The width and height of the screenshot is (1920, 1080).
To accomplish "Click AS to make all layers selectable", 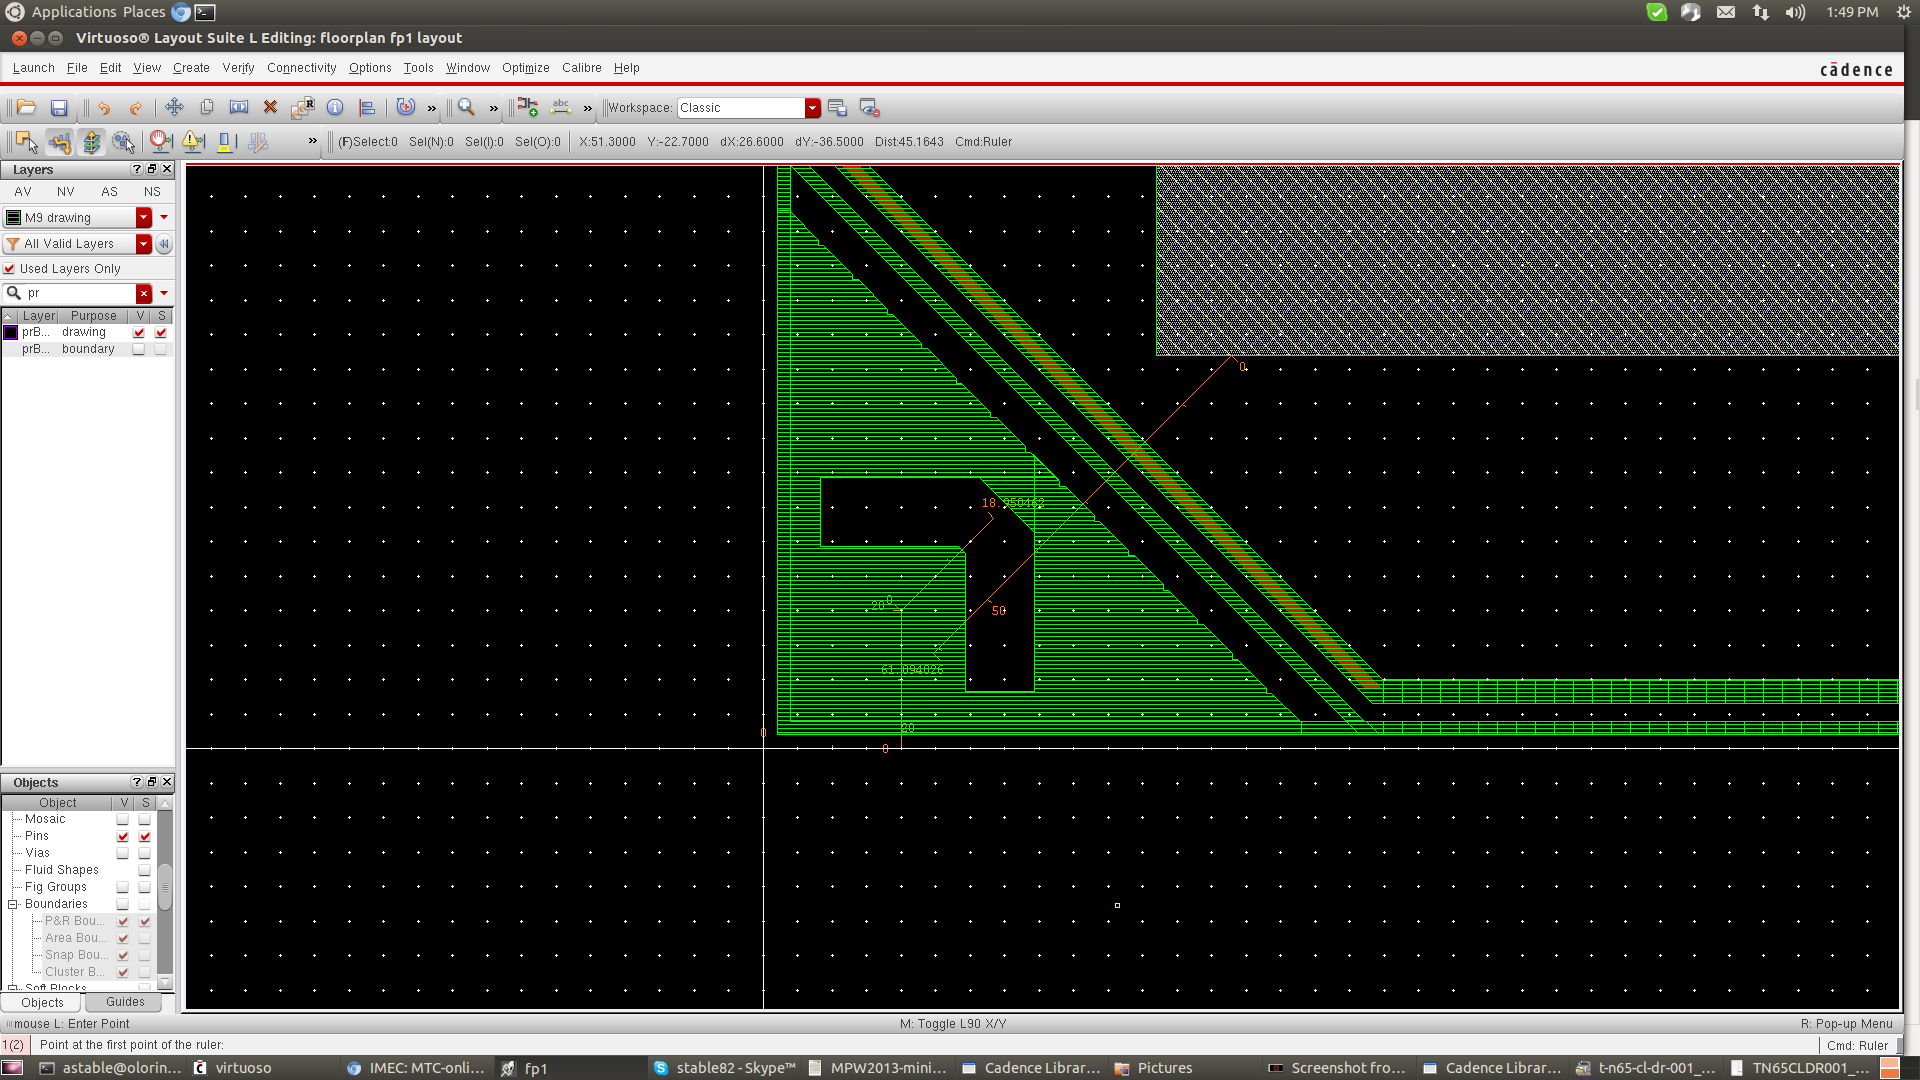I will click(x=109, y=192).
